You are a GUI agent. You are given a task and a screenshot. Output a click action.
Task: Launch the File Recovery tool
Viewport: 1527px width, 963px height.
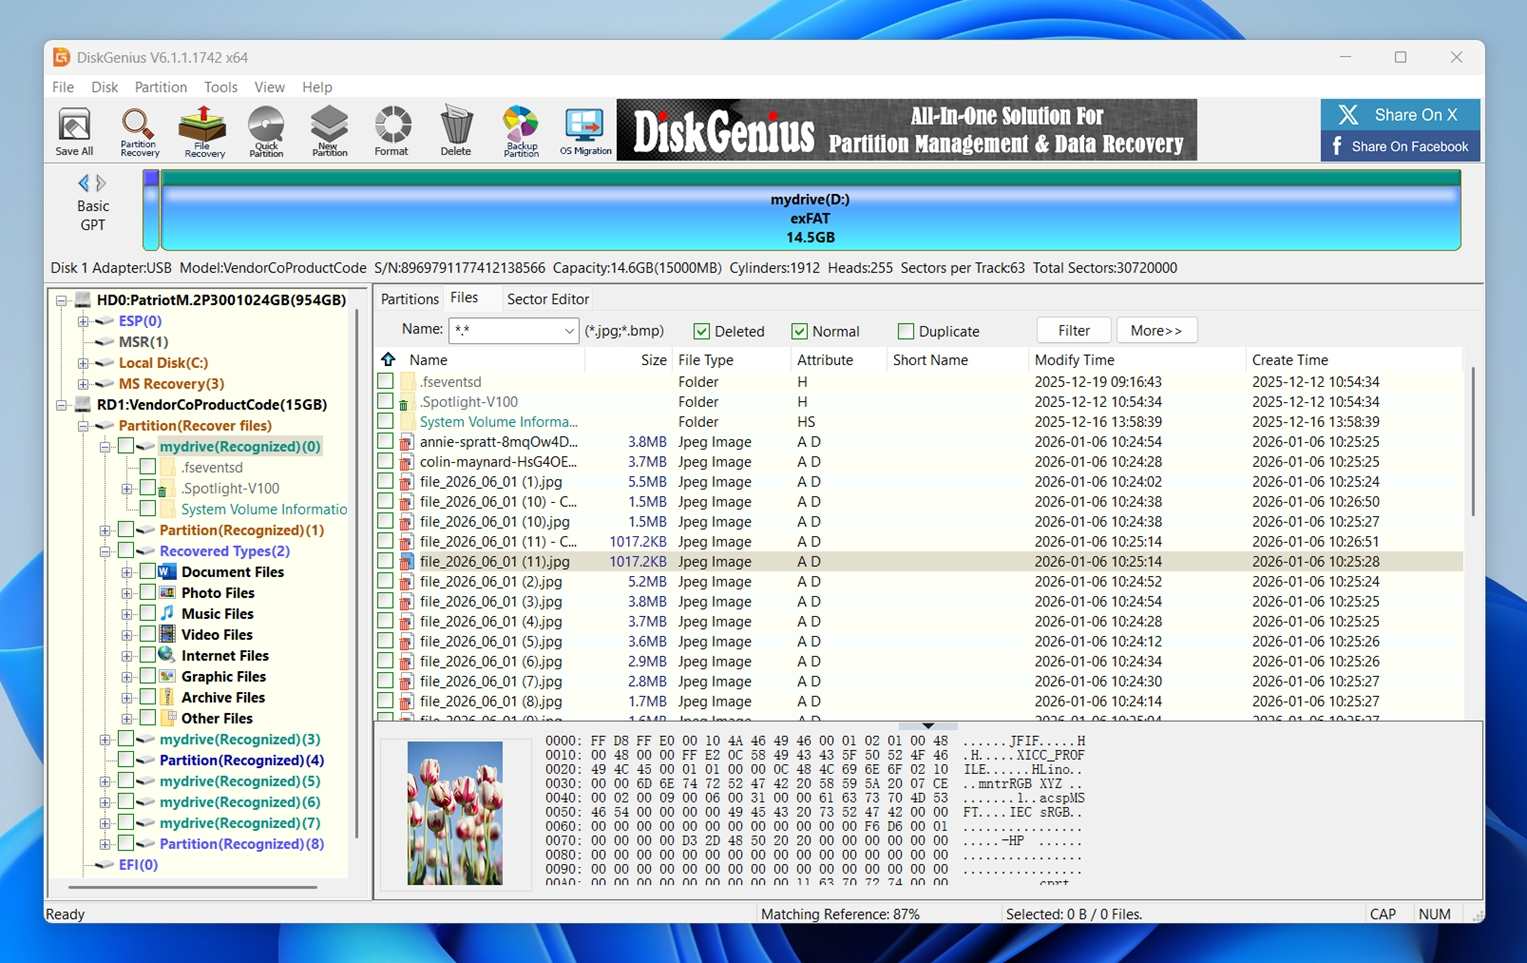204,132
